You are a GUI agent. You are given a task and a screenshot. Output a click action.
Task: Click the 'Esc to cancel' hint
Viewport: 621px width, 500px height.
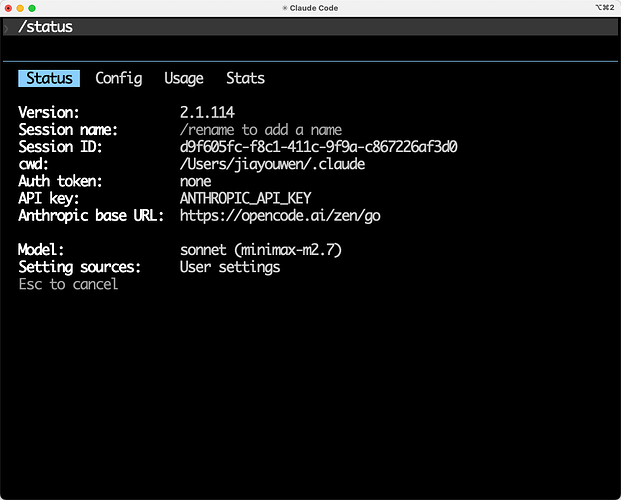coord(68,284)
